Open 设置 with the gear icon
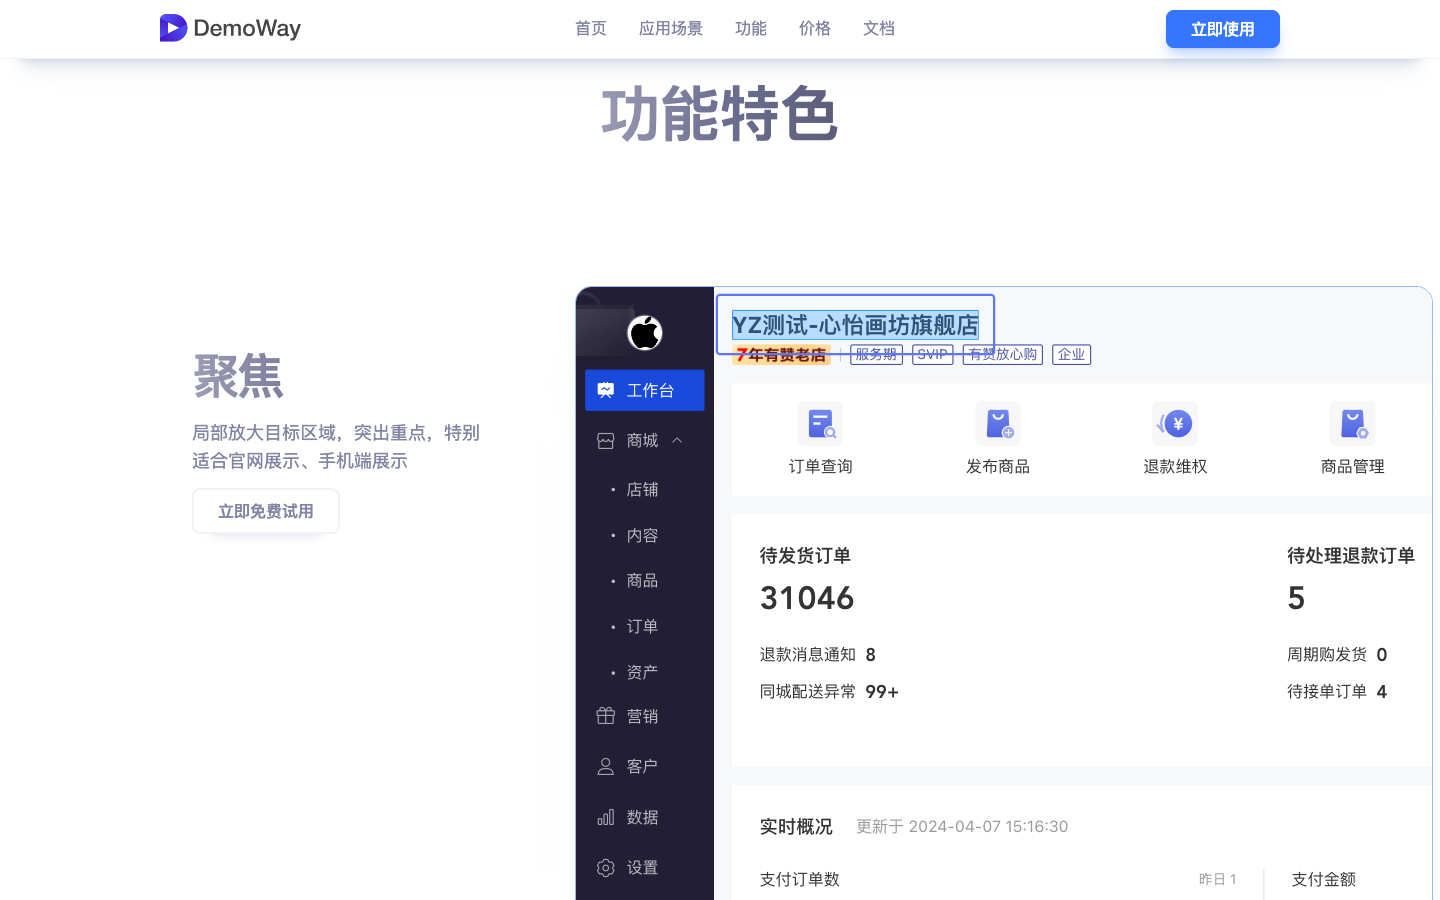Screen dimensions: 1440x900 [x=605, y=868]
